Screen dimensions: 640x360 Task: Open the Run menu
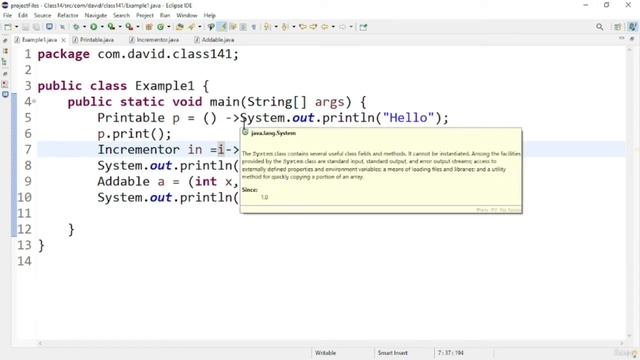click(165, 15)
